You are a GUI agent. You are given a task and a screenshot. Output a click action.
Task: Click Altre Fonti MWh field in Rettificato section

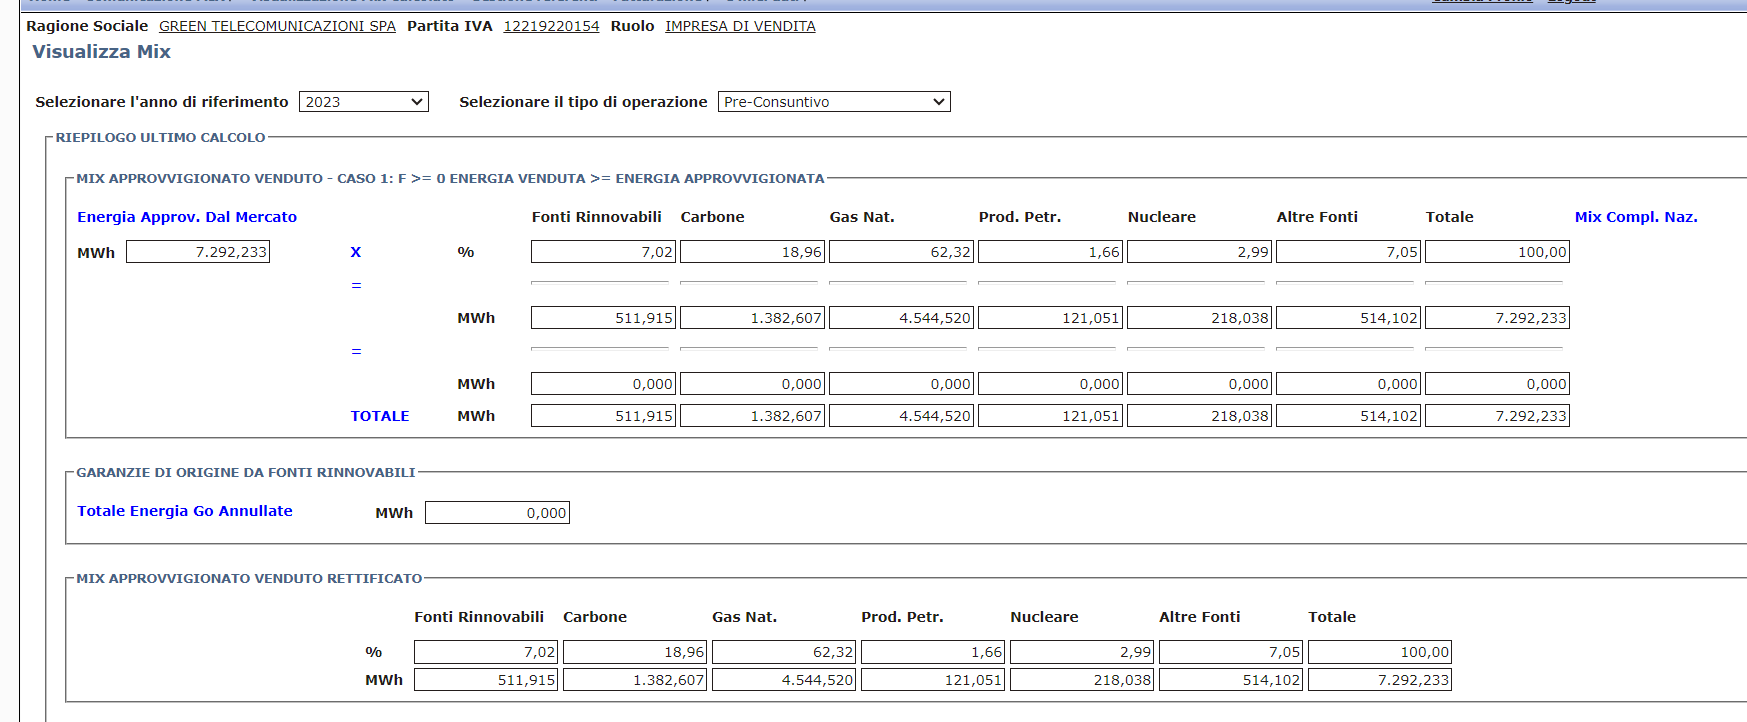1230,680
